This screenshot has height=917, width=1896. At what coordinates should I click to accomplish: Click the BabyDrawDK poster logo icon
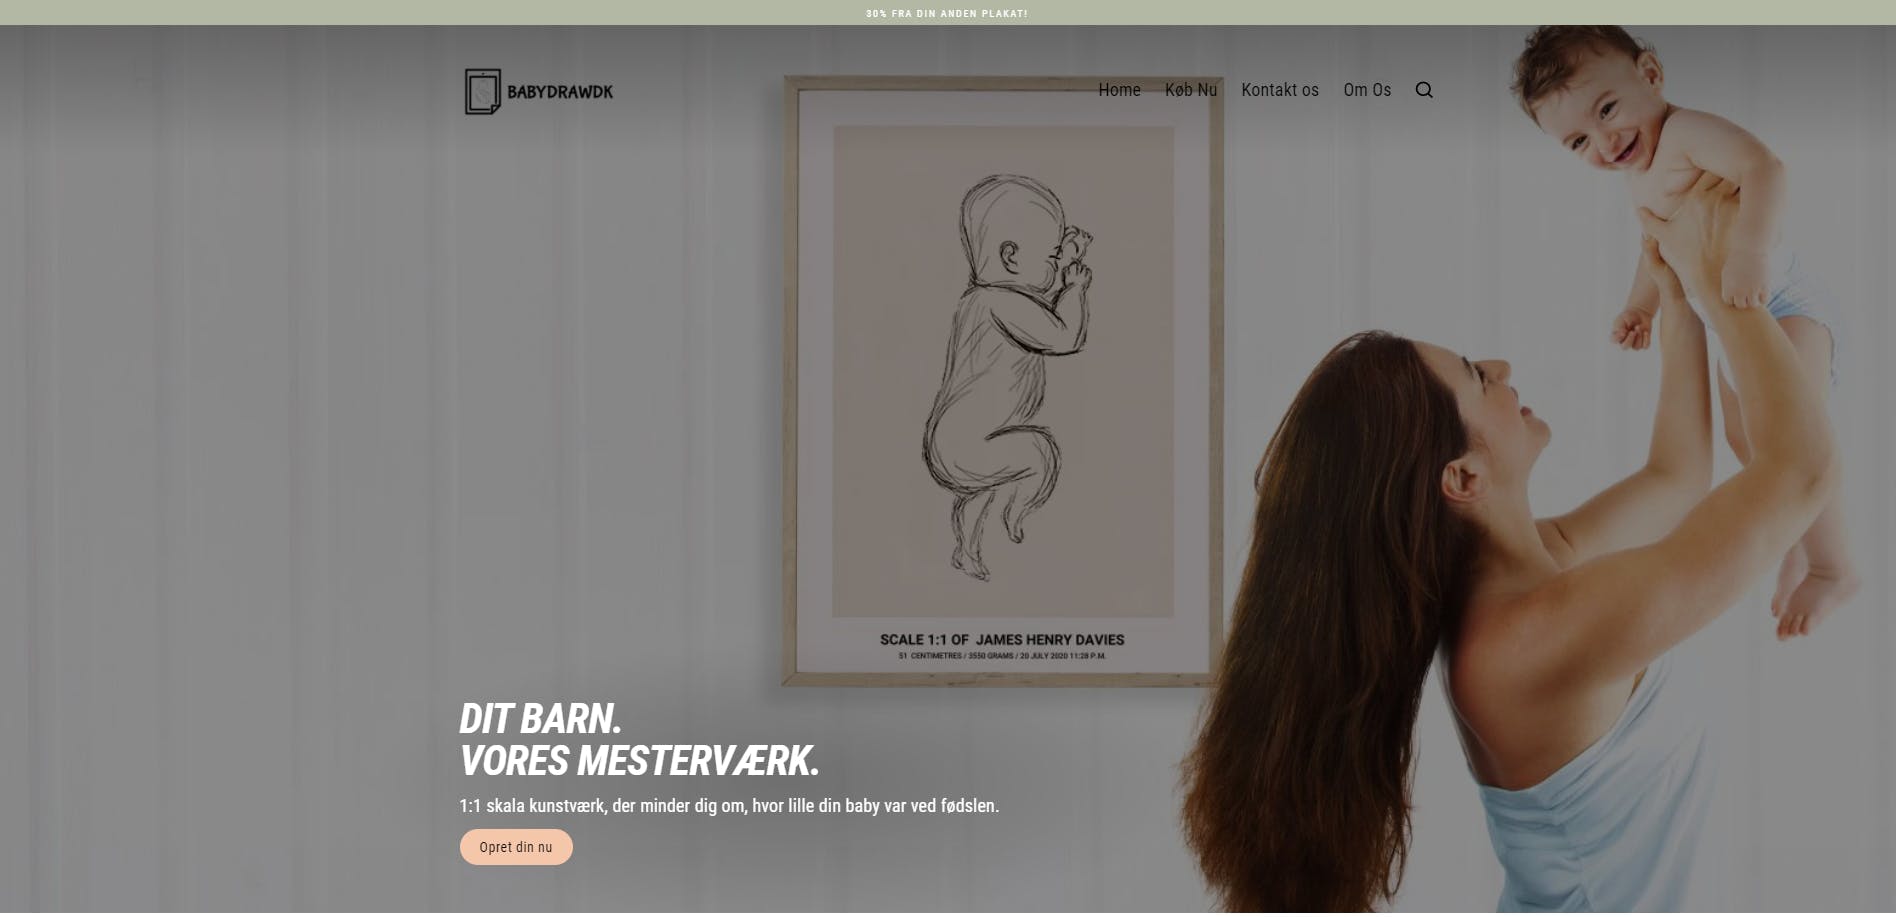483,91
